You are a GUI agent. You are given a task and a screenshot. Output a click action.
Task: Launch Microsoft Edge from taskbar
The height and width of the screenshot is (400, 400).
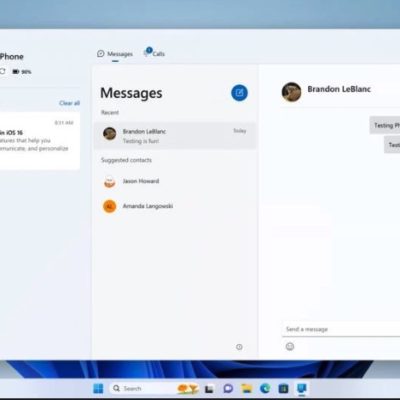tap(265, 388)
